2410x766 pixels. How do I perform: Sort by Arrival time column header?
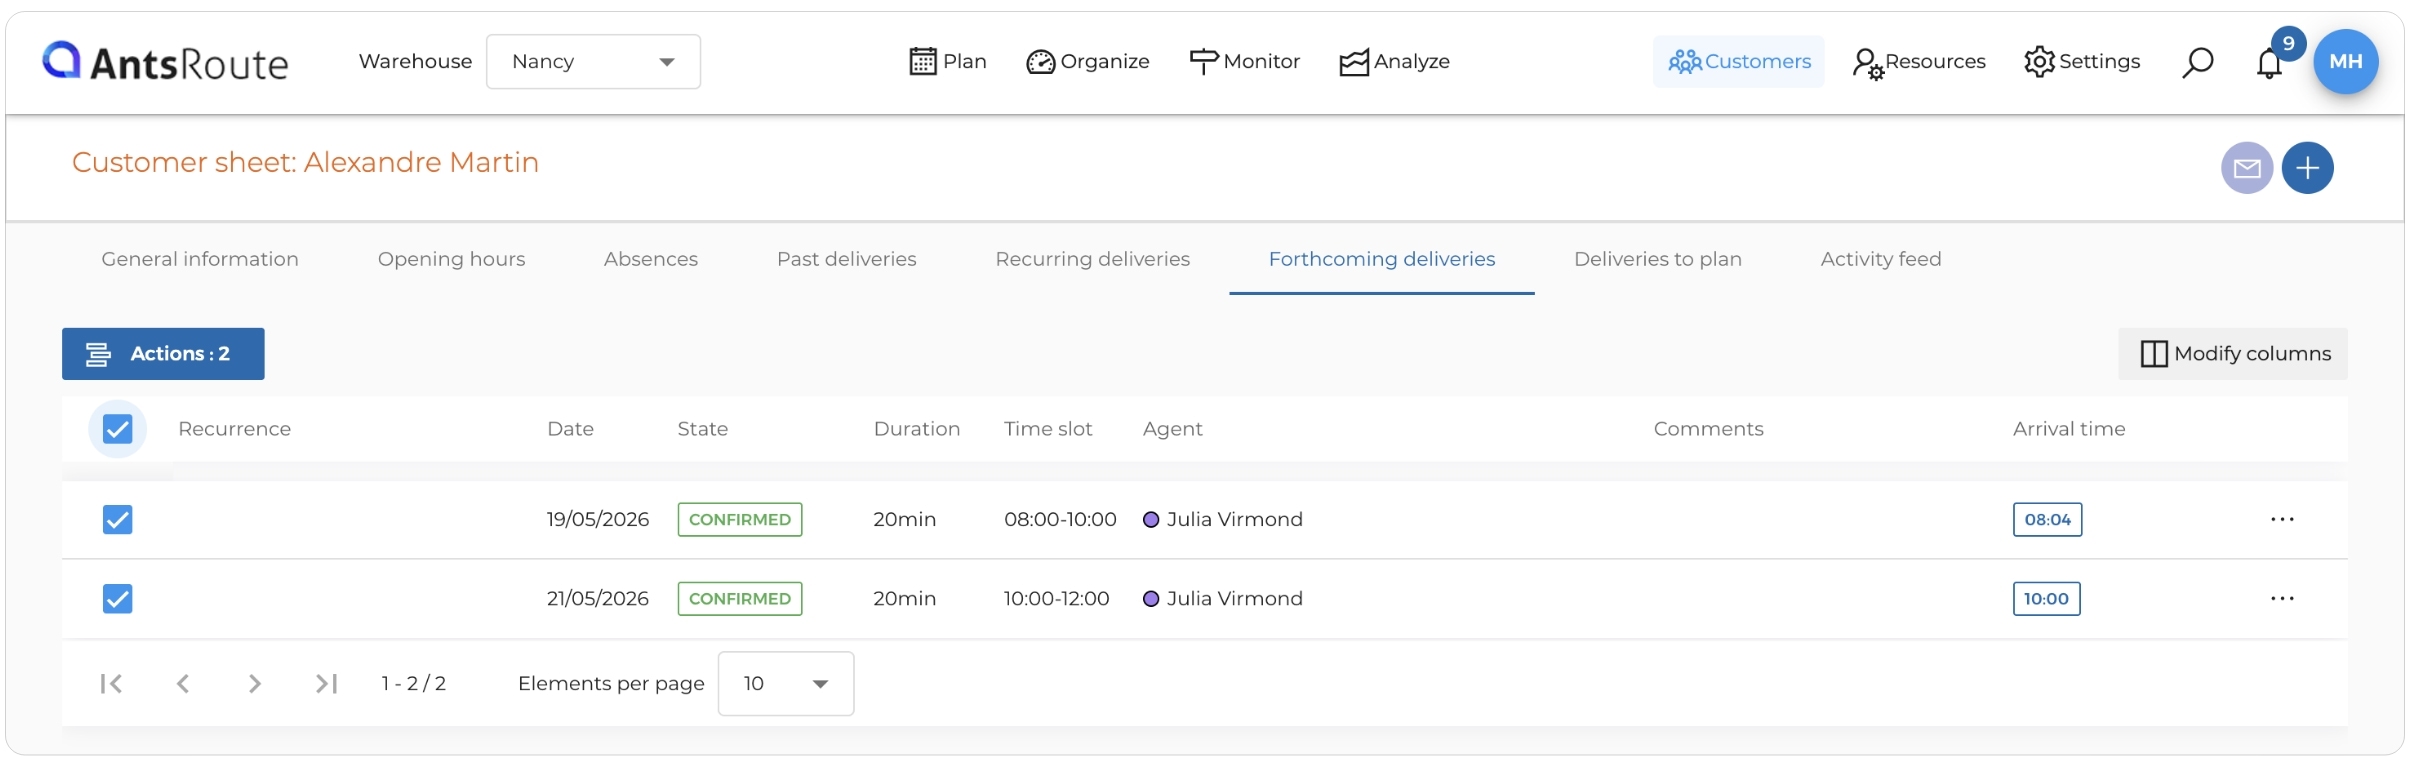(x=2069, y=429)
